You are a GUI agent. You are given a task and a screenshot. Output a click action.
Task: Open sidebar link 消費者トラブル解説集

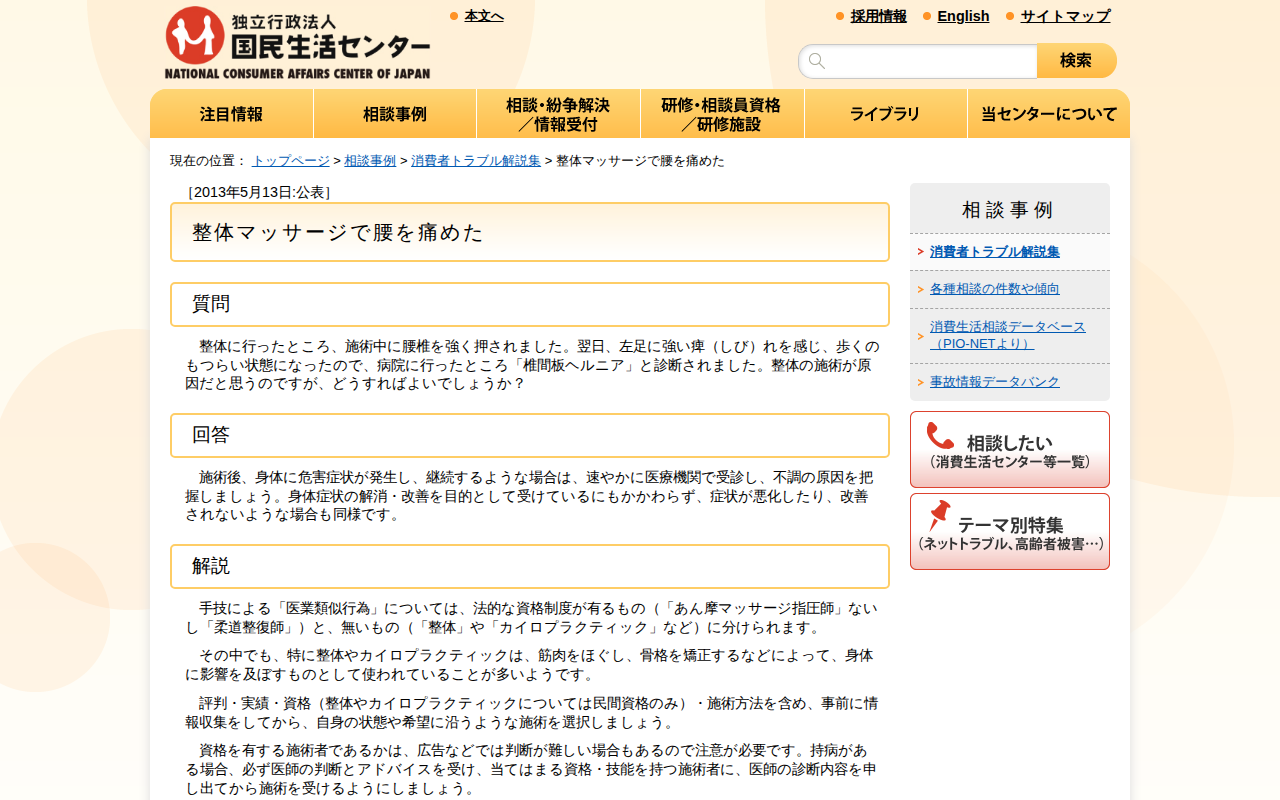click(x=995, y=252)
